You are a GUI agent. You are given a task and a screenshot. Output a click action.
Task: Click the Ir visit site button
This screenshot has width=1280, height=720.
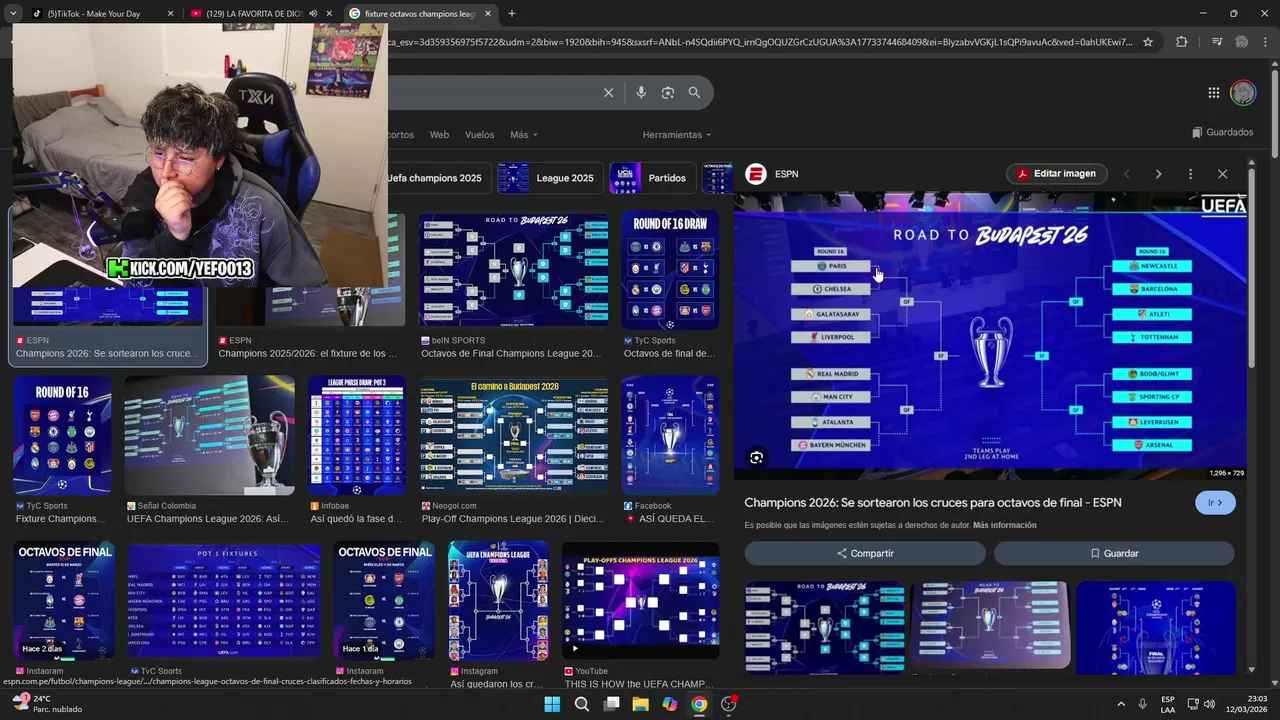click(1215, 502)
